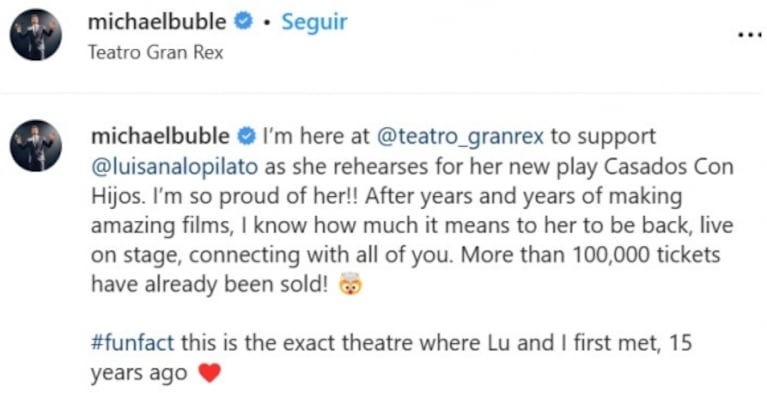
Task: Click the dot separator before Seguir
Action: point(267,23)
